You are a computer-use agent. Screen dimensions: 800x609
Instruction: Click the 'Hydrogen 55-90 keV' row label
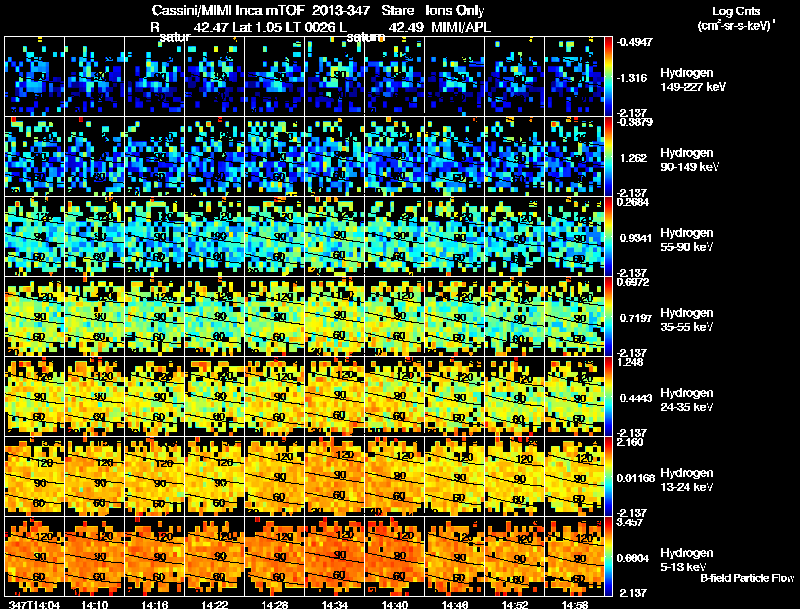(687, 240)
